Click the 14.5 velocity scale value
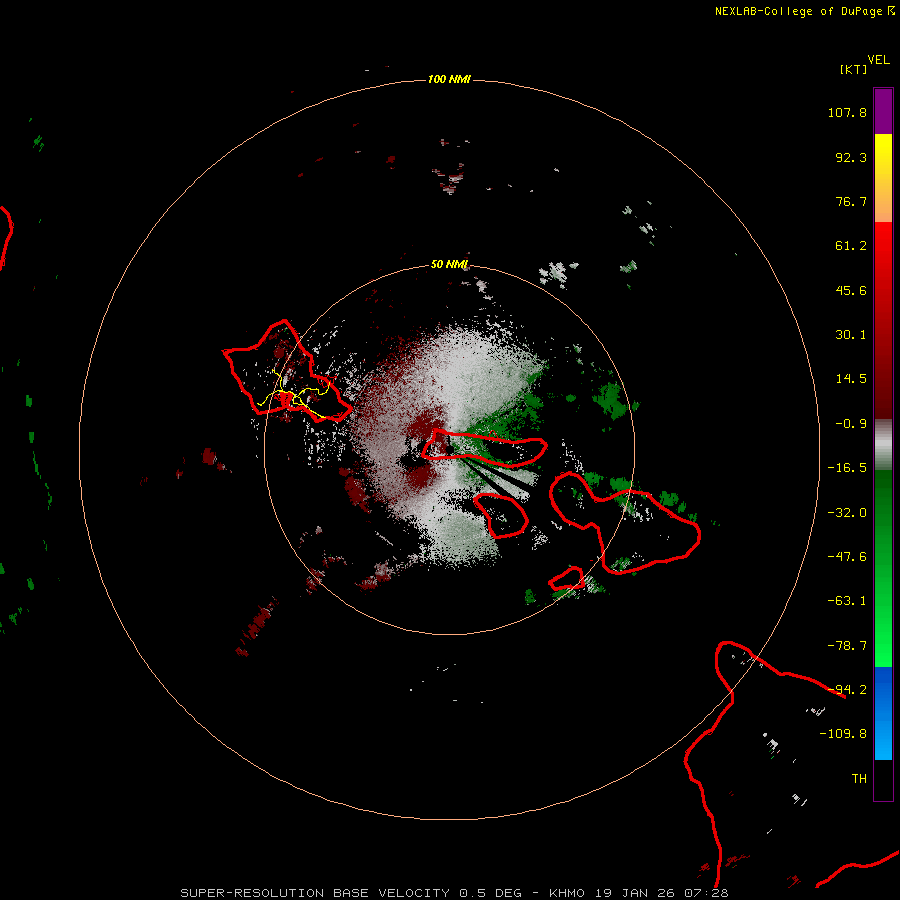 click(x=851, y=379)
